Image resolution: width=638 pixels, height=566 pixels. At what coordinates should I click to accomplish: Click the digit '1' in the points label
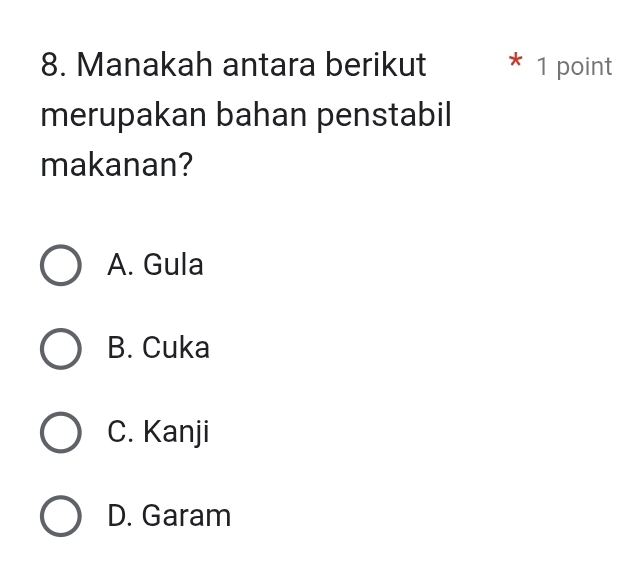(x=542, y=67)
